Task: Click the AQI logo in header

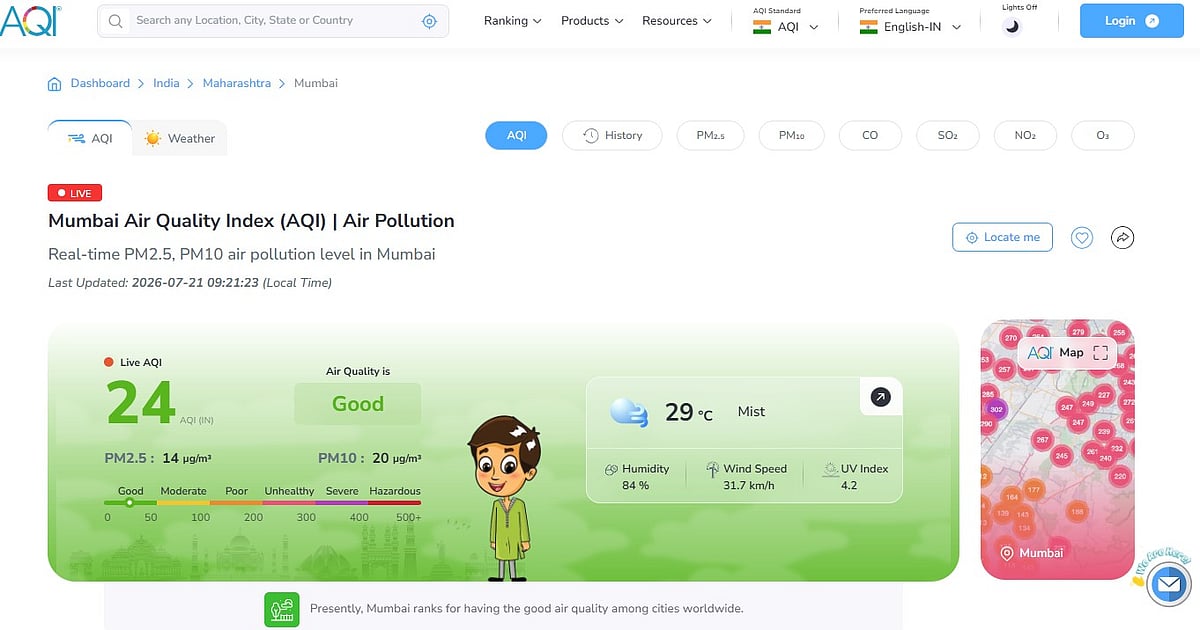Action: [30, 20]
